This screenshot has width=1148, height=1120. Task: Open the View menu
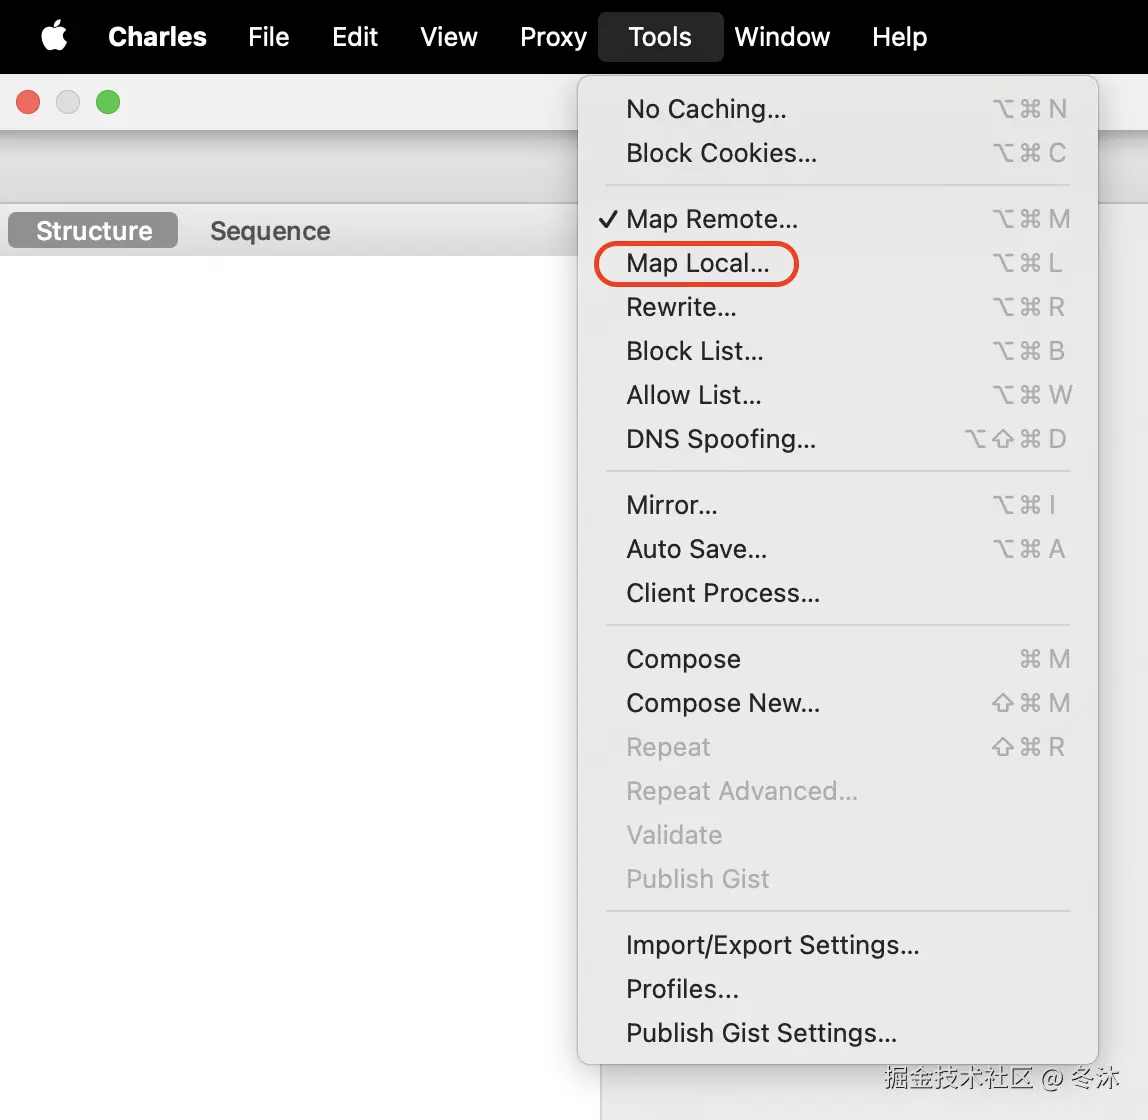pos(449,37)
